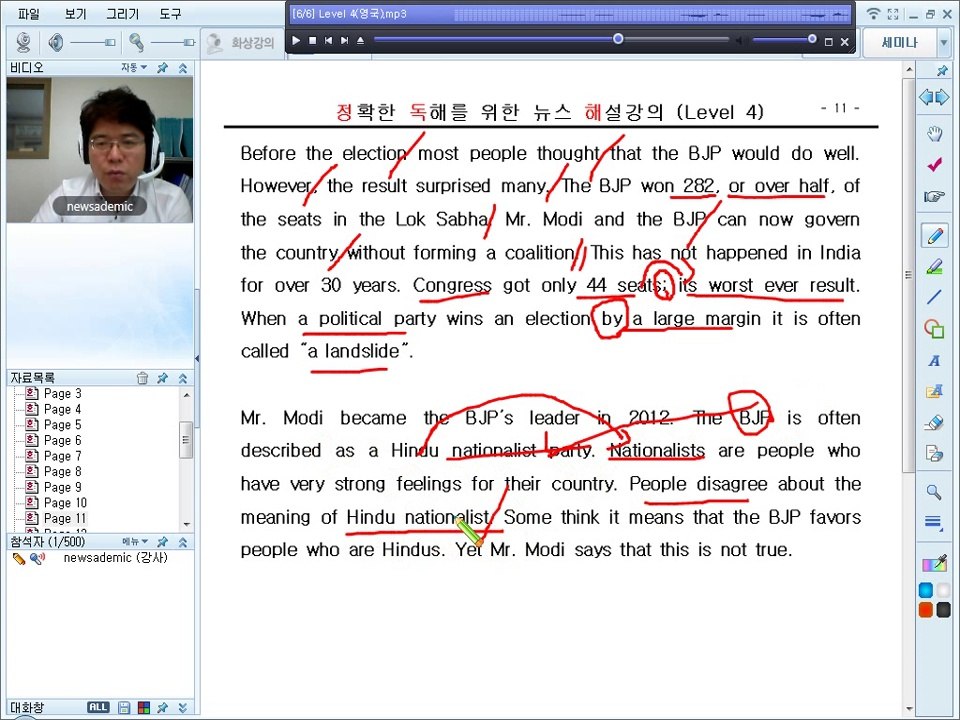Pin the 자료목록 panel
Image resolution: width=960 pixels, height=720 pixels.
162,378
